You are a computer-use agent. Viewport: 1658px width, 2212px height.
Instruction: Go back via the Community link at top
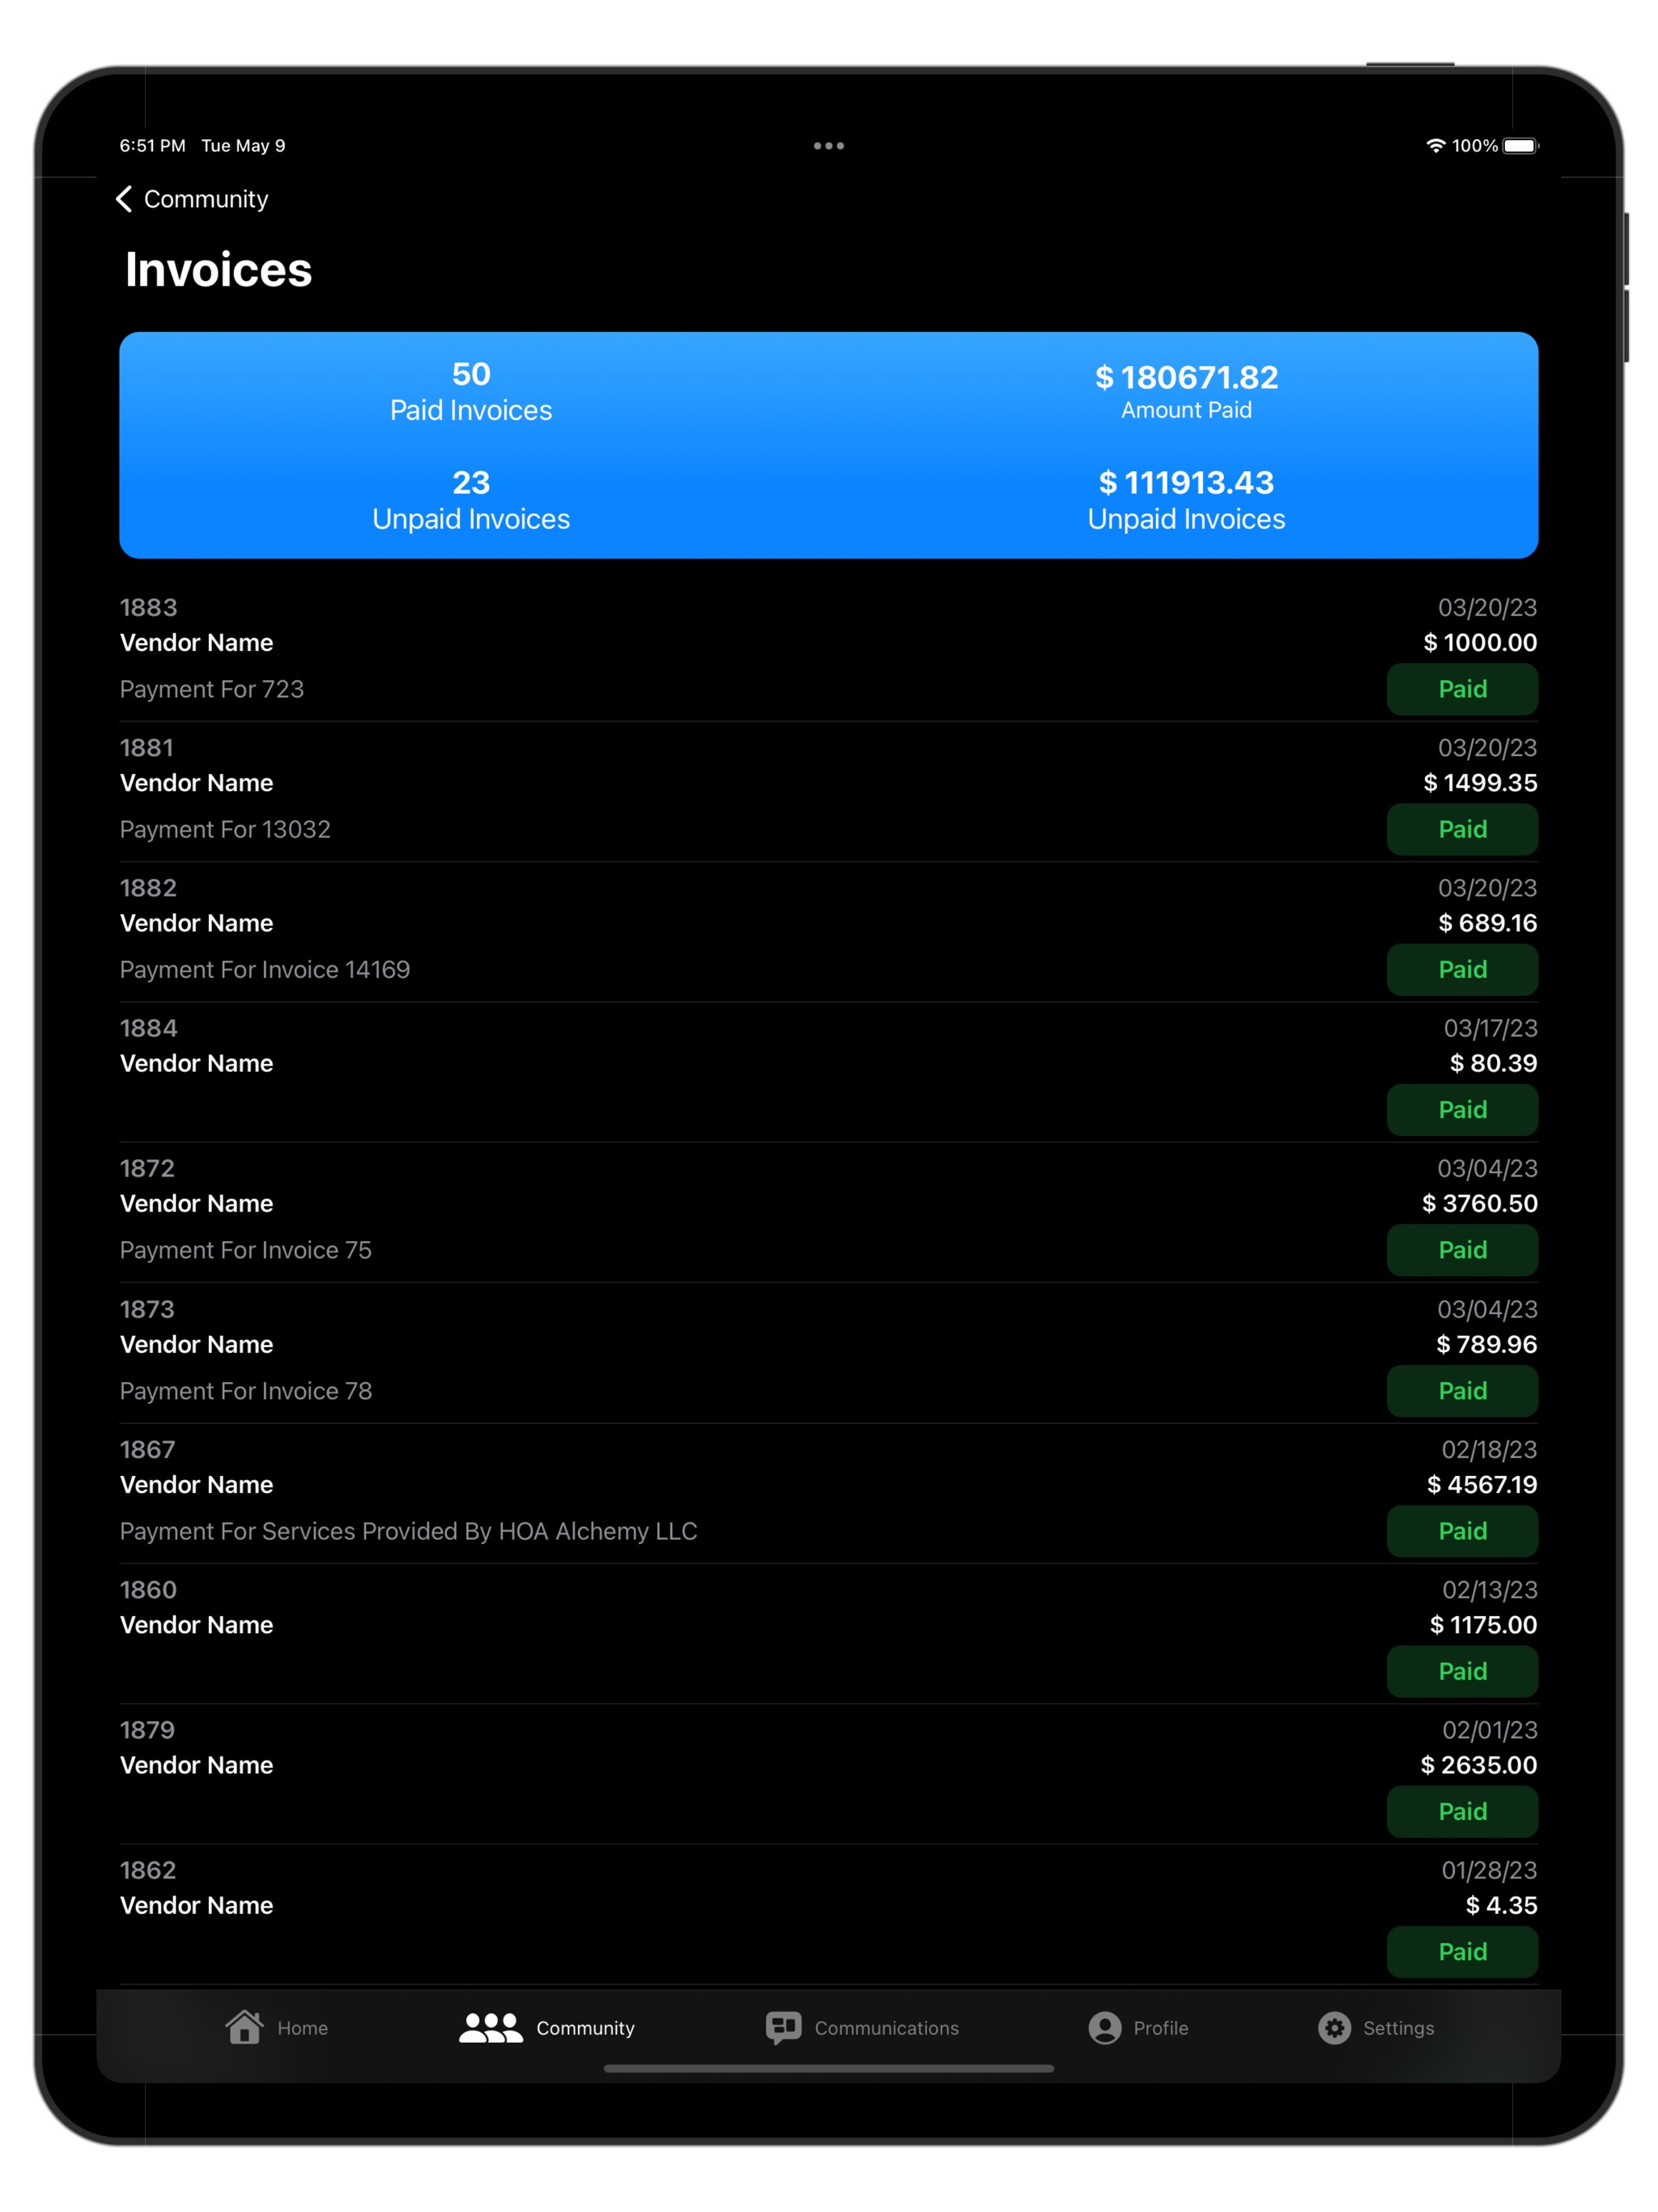tap(206, 199)
